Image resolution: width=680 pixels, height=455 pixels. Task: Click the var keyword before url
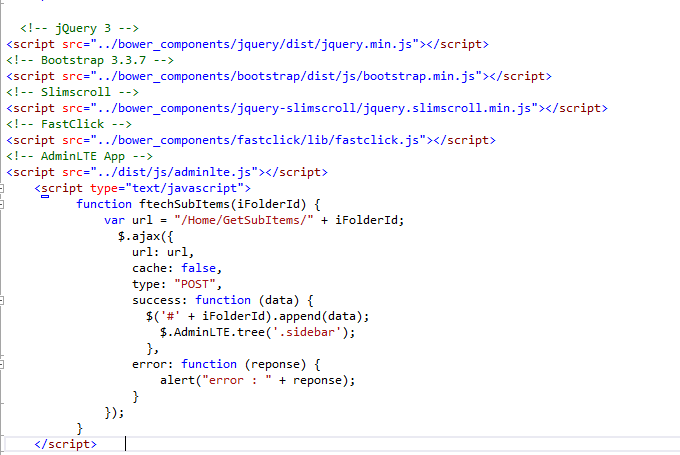coord(114,220)
